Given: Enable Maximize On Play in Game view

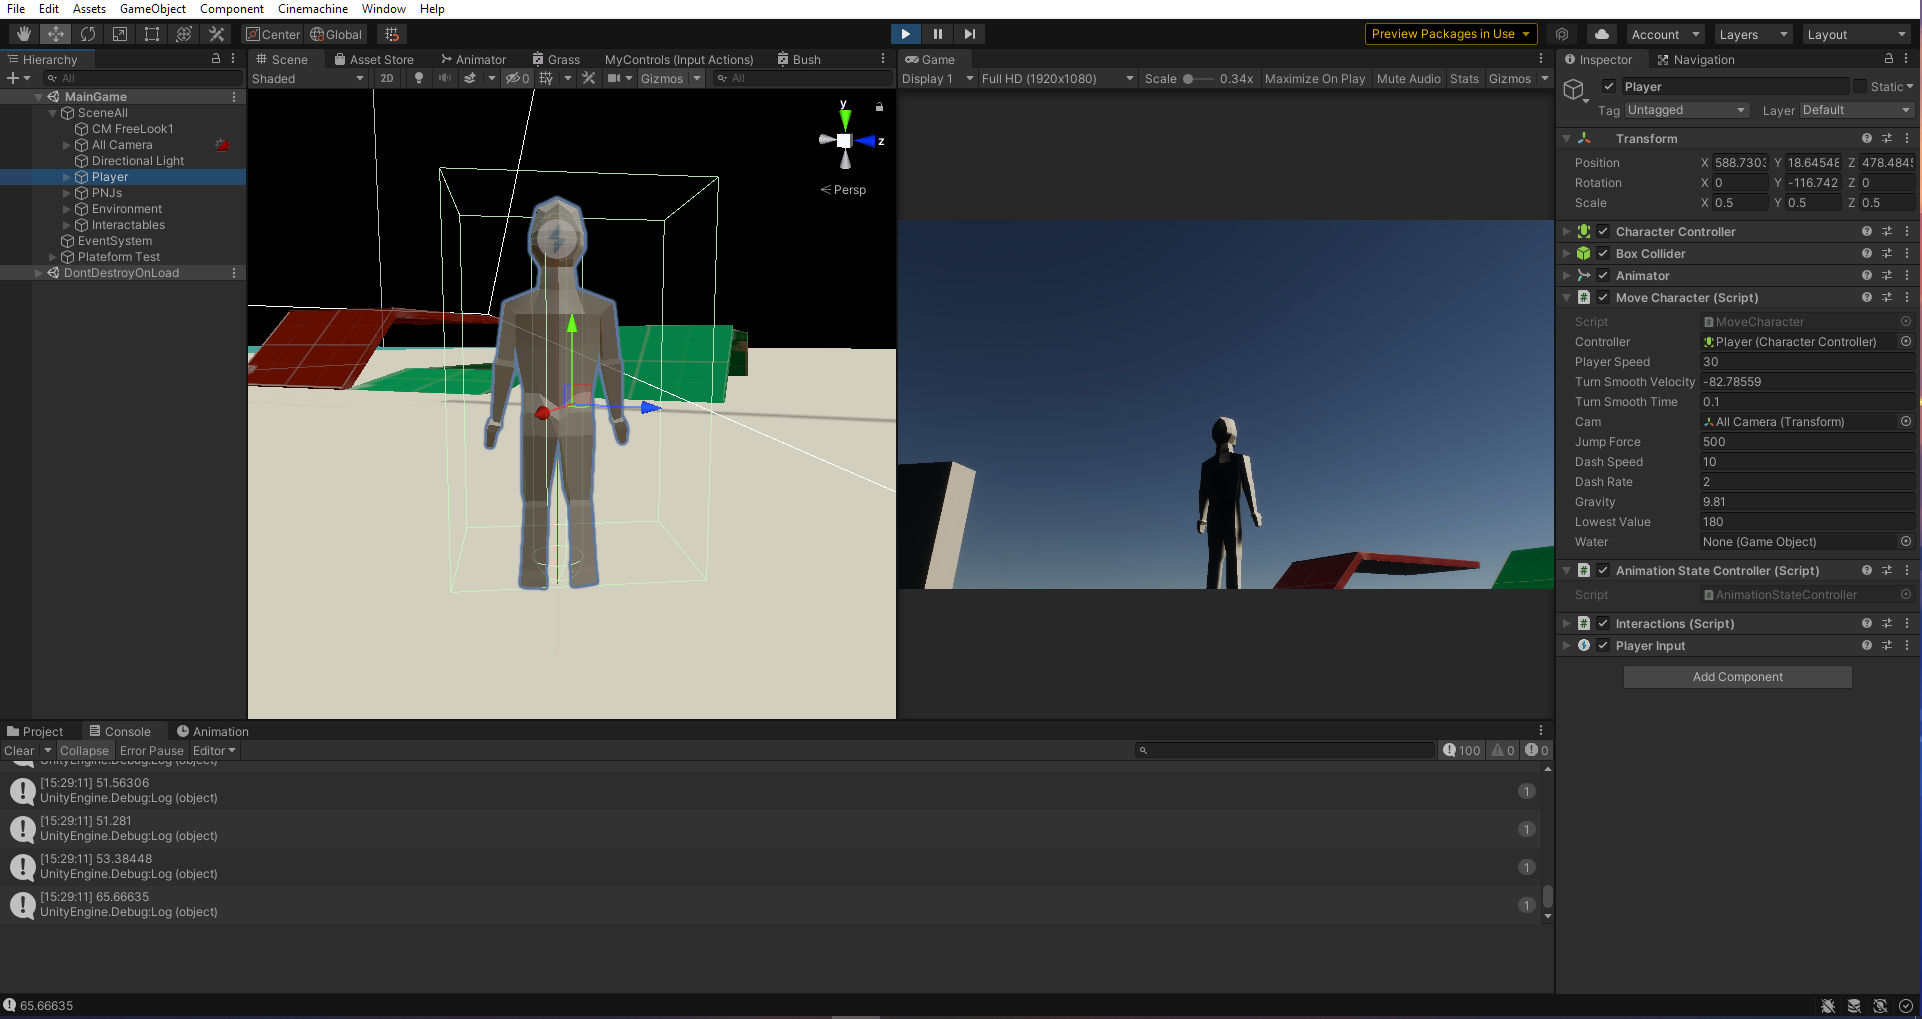Looking at the screenshot, I should click(1315, 78).
